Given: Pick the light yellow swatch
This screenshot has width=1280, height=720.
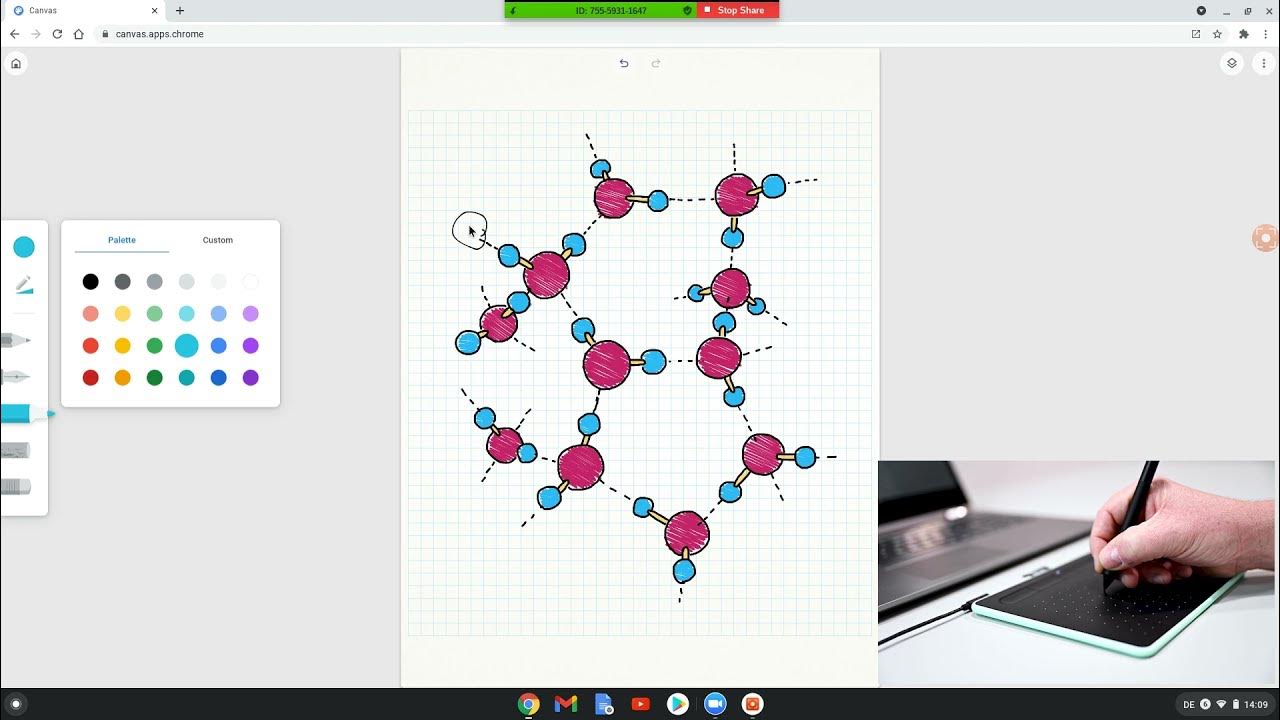Looking at the screenshot, I should pyautogui.click(x=123, y=314).
